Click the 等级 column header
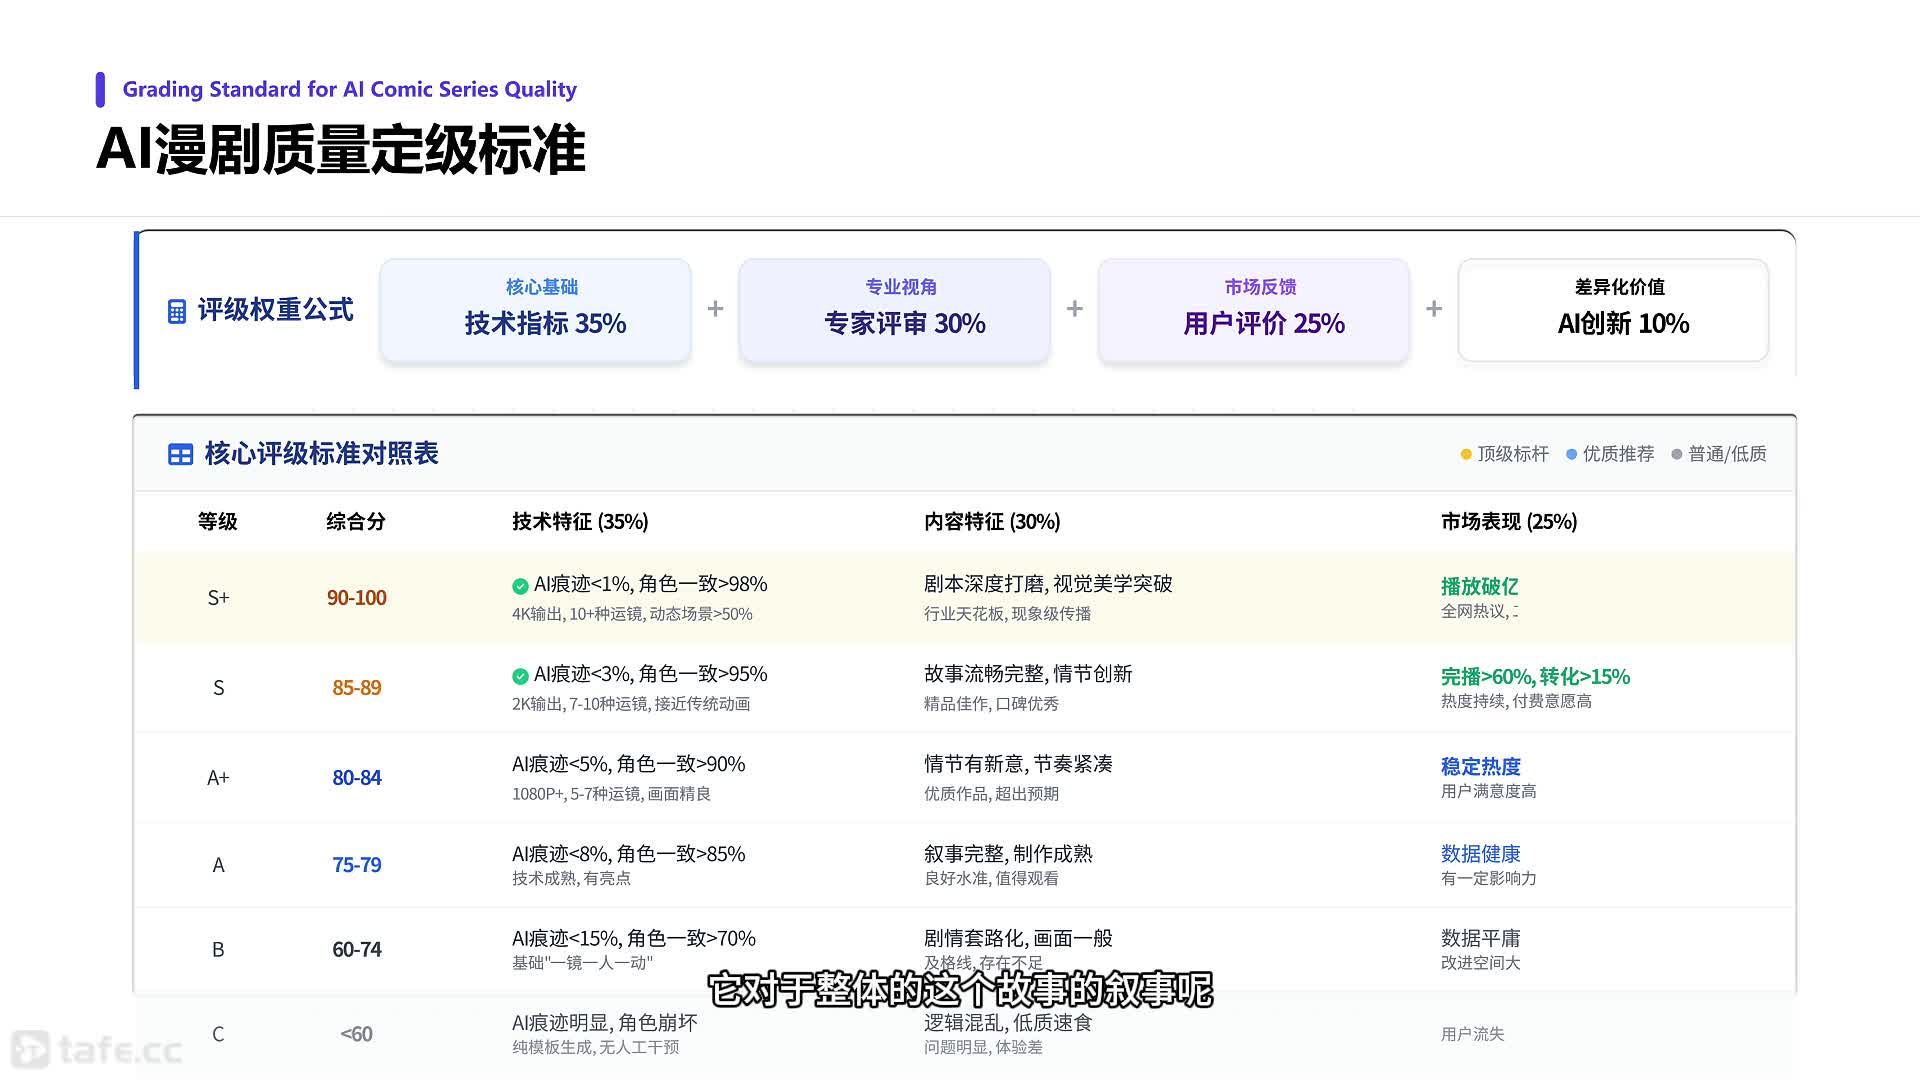1920x1080 pixels. point(217,522)
